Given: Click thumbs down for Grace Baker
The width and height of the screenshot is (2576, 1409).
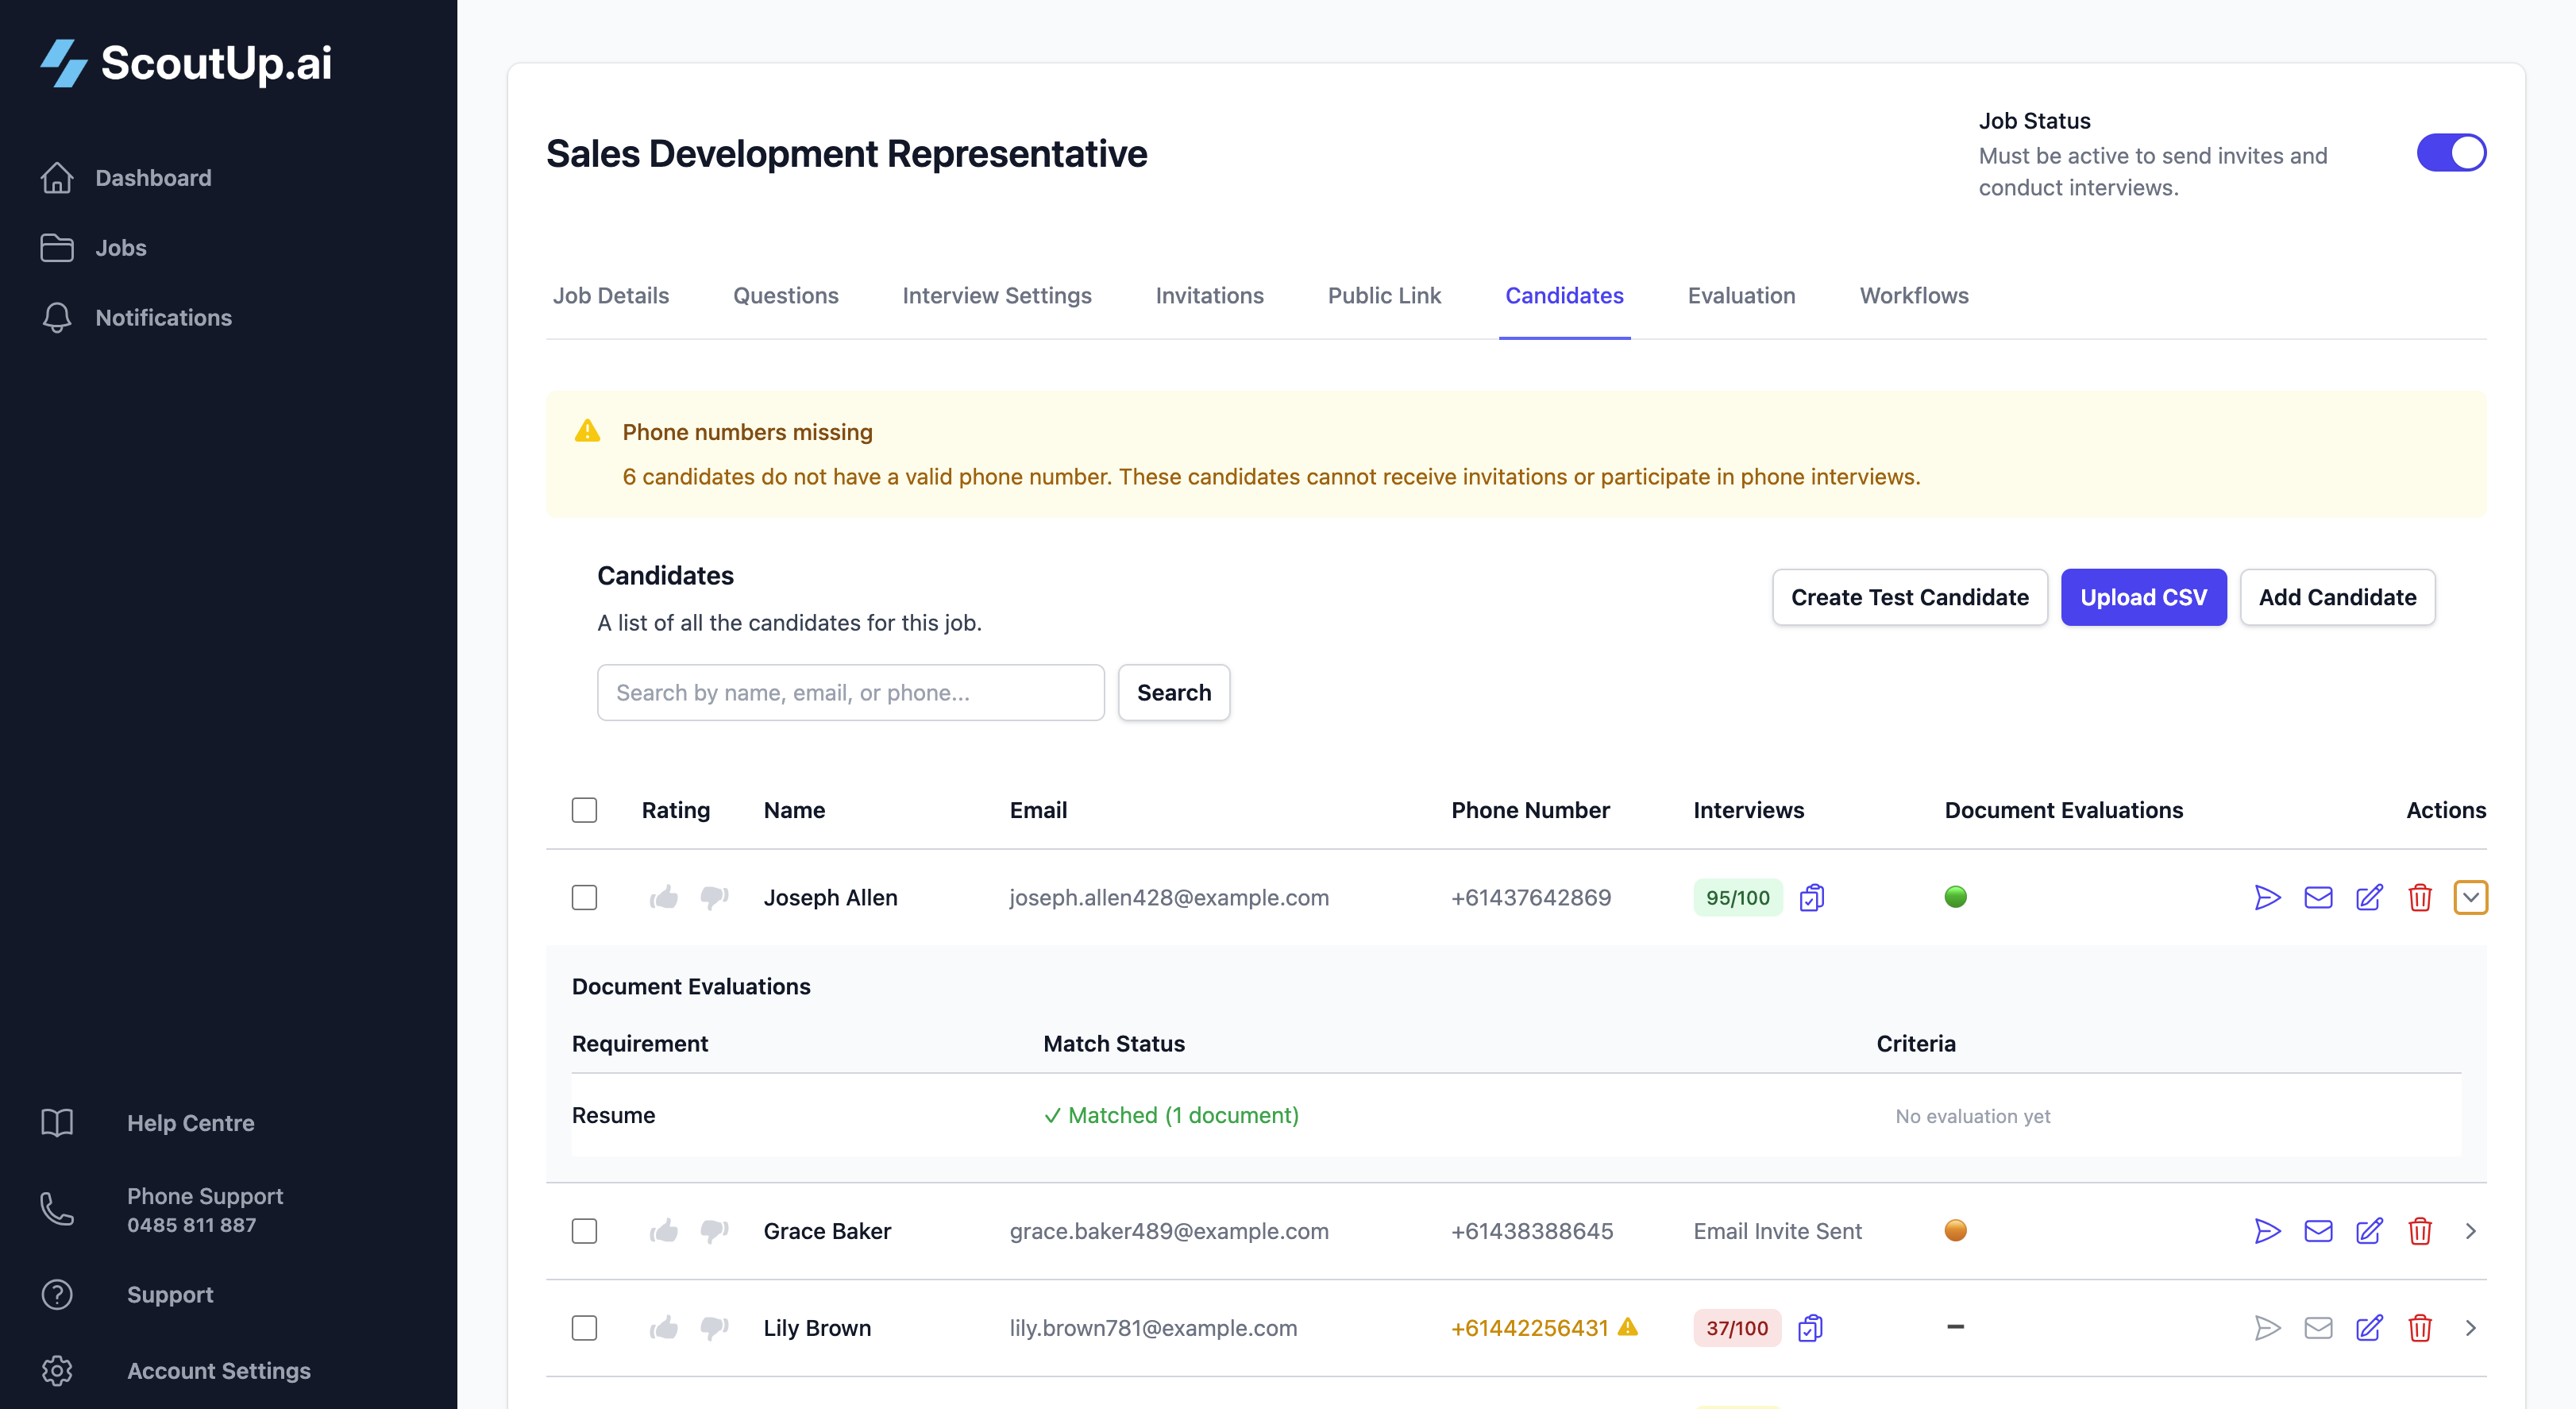Looking at the screenshot, I should click(x=714, y=1231).
